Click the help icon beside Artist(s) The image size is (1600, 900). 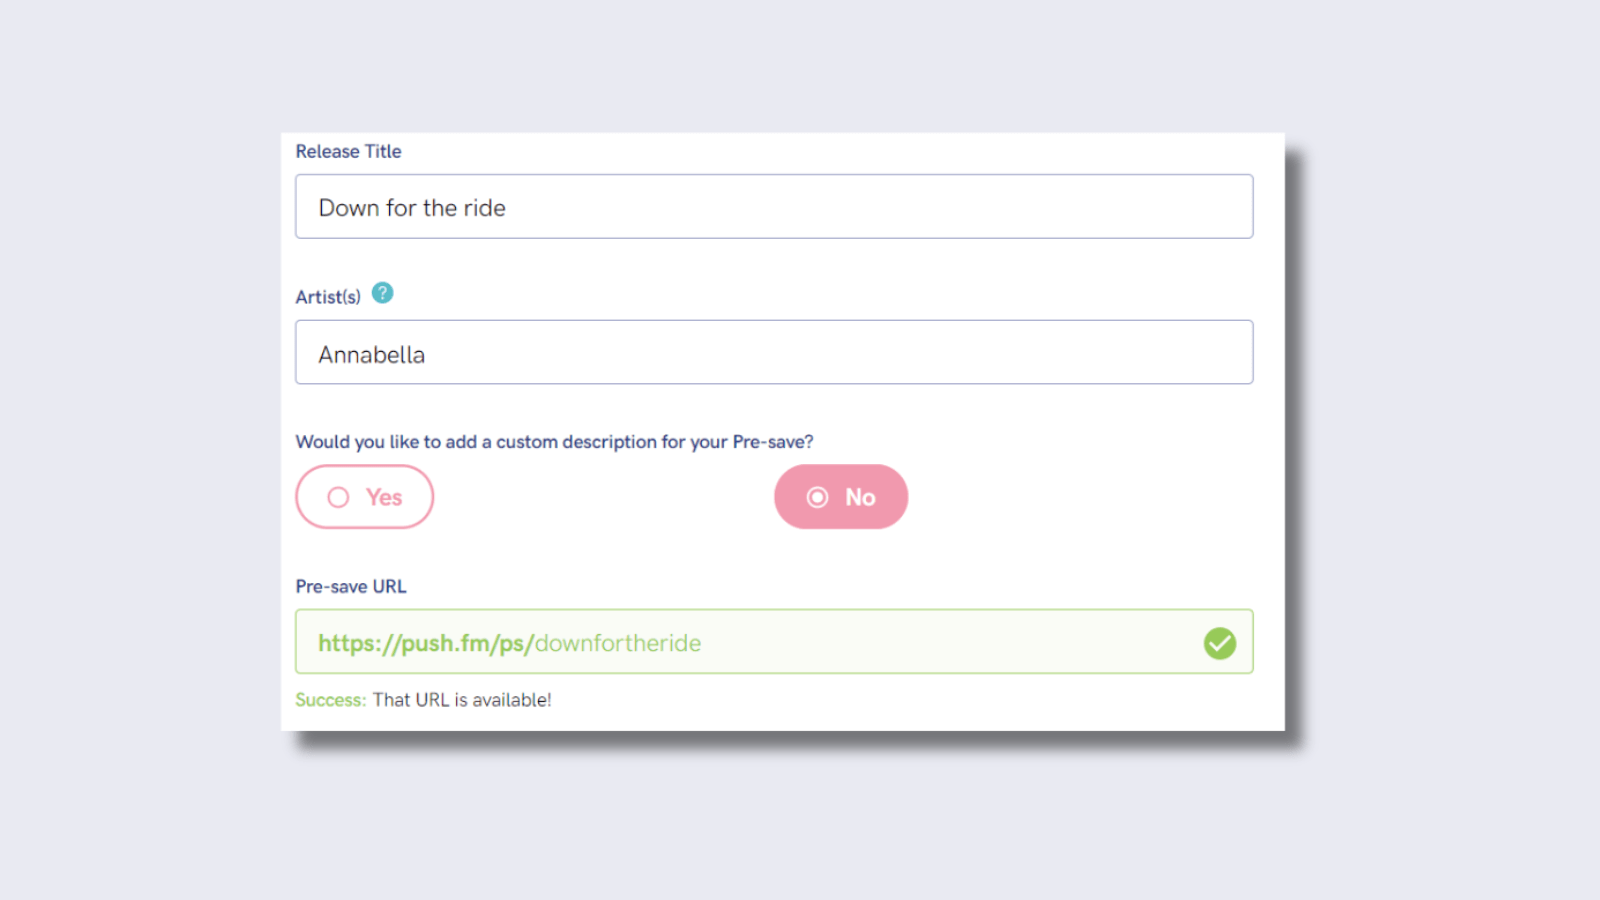pos(382,293)
